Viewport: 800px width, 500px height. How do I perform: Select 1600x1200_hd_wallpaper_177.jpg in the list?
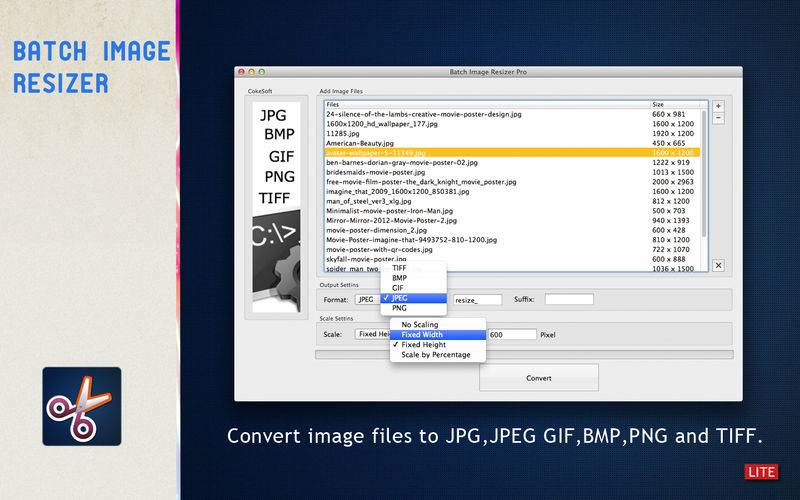[x=512, y=124]
